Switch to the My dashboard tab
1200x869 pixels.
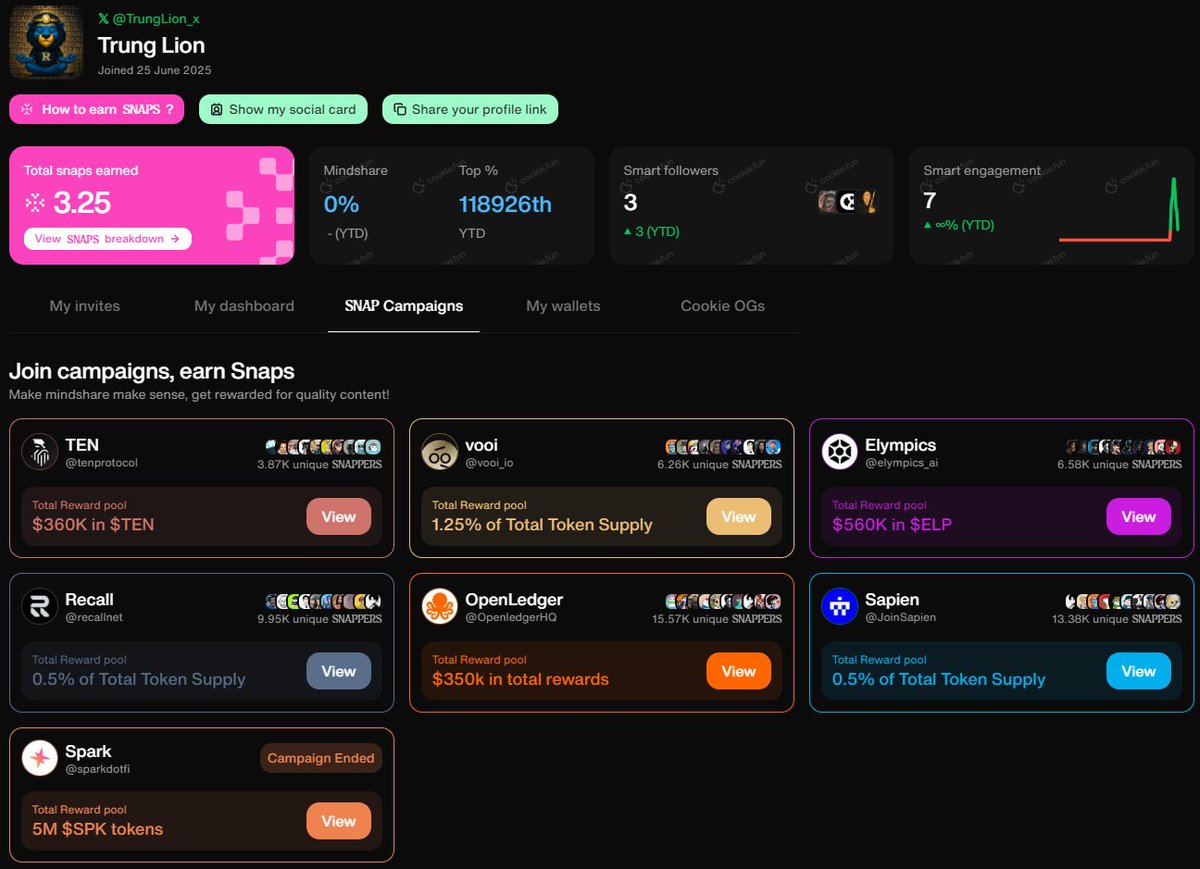coord(244,306)
